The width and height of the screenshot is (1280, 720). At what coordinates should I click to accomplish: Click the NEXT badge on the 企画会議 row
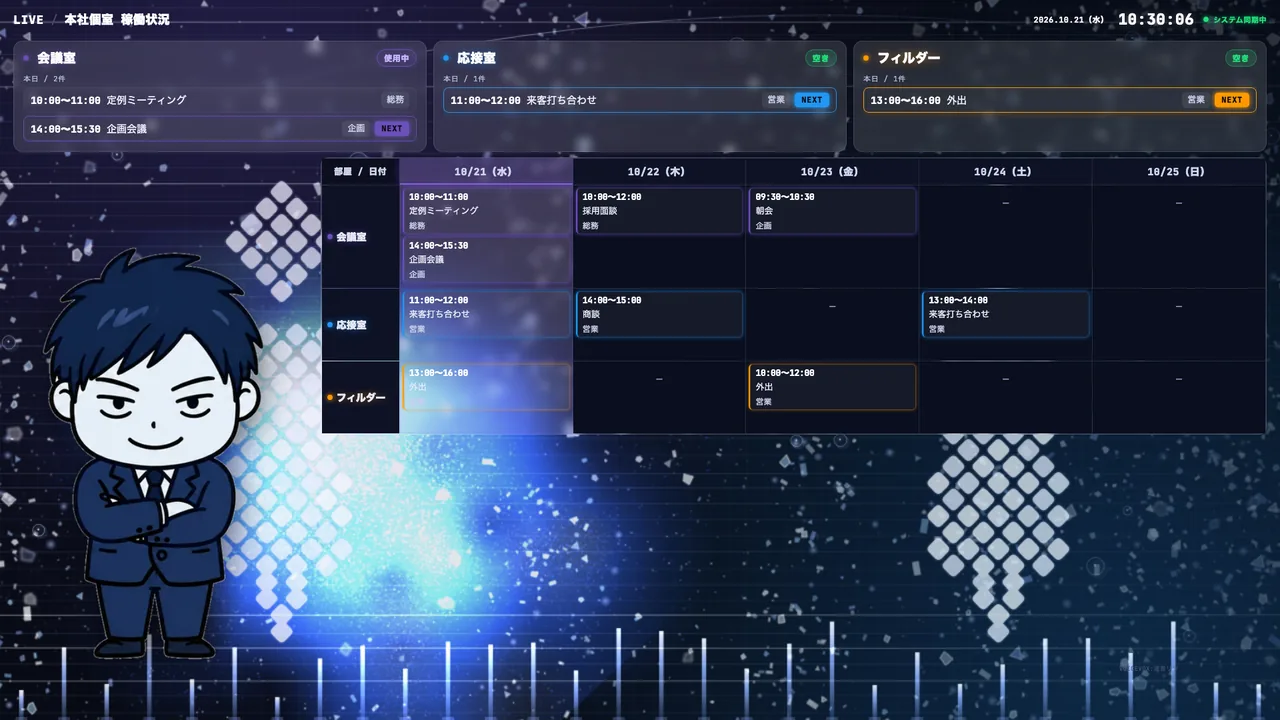click(392, 128)
